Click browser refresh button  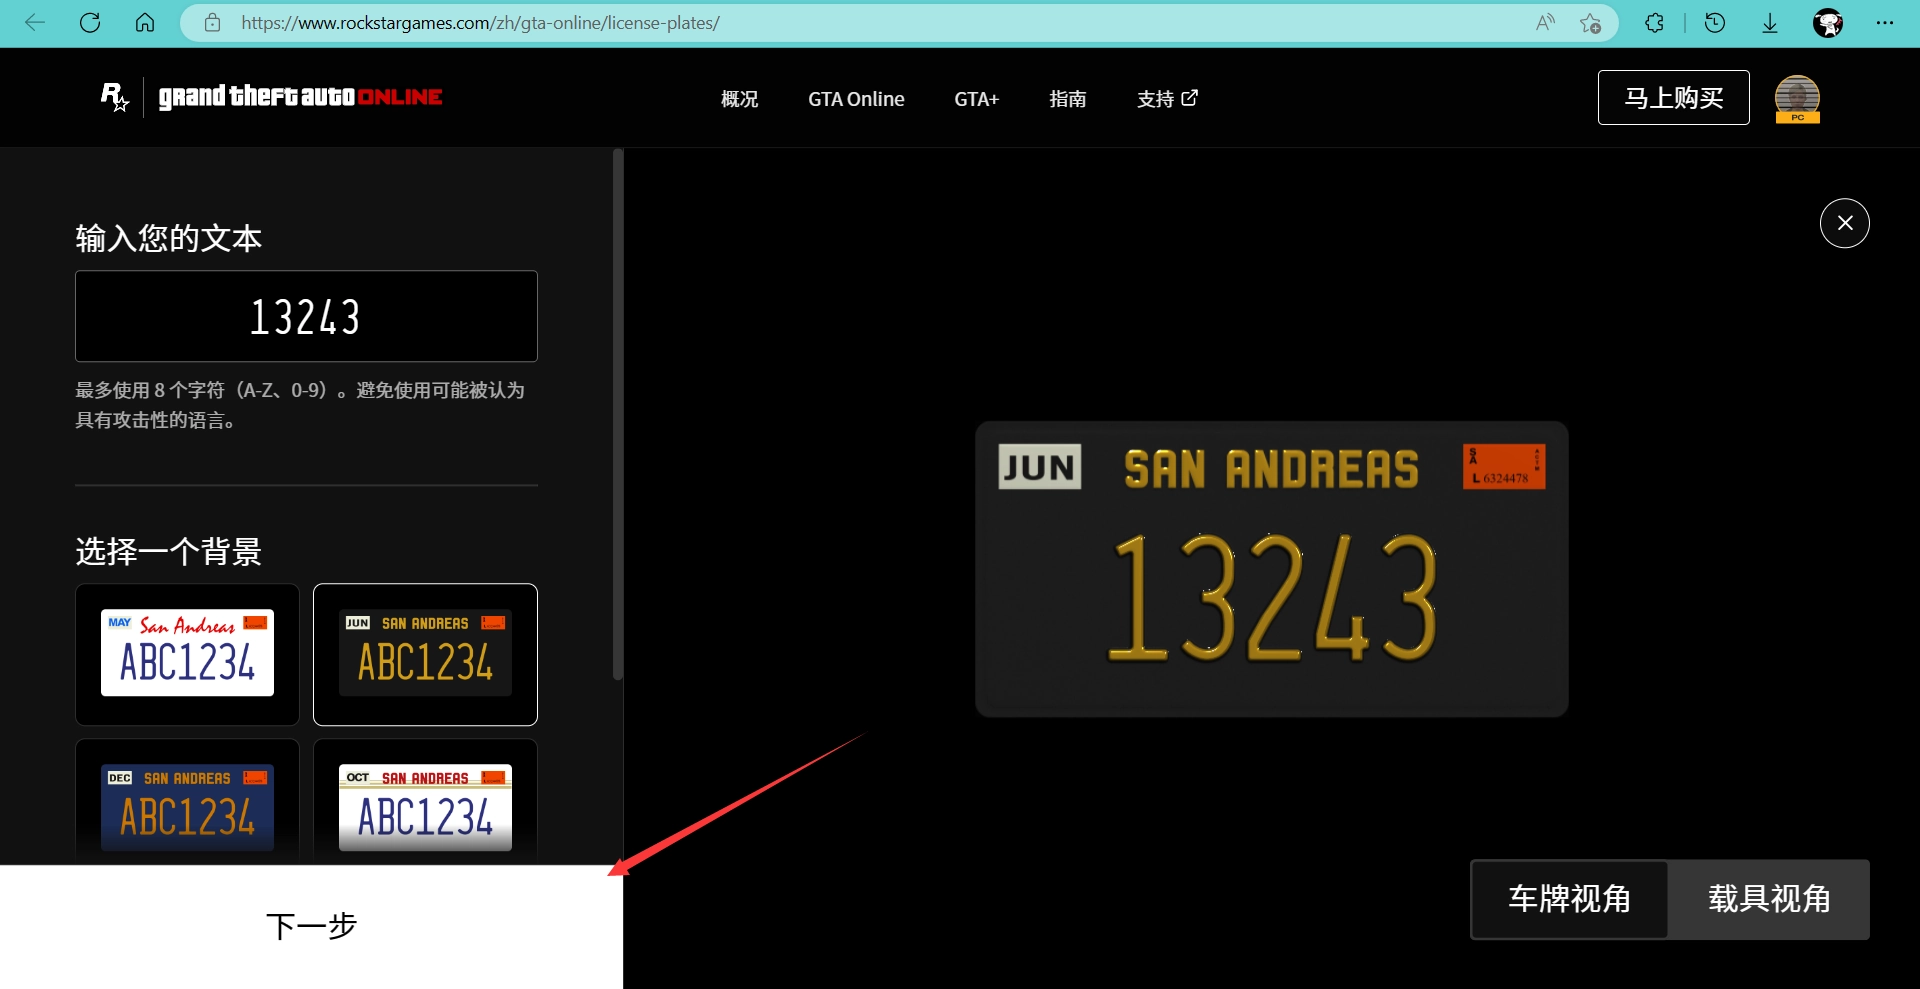click(90, 23)
